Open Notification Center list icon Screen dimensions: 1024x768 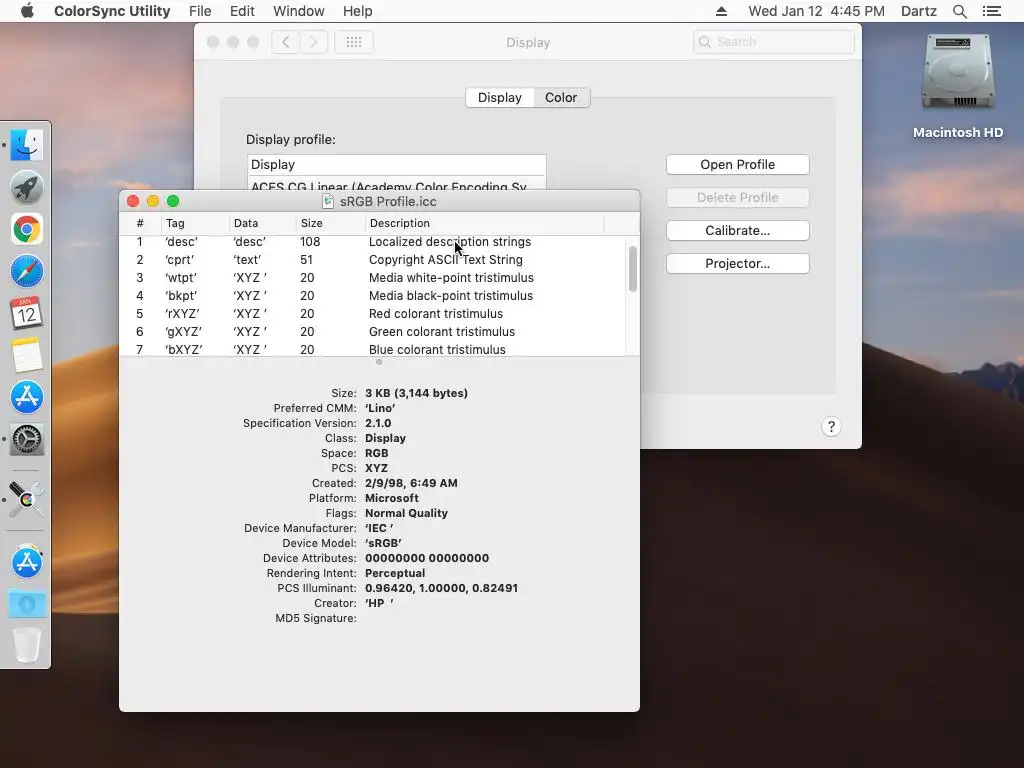point(991,11)
